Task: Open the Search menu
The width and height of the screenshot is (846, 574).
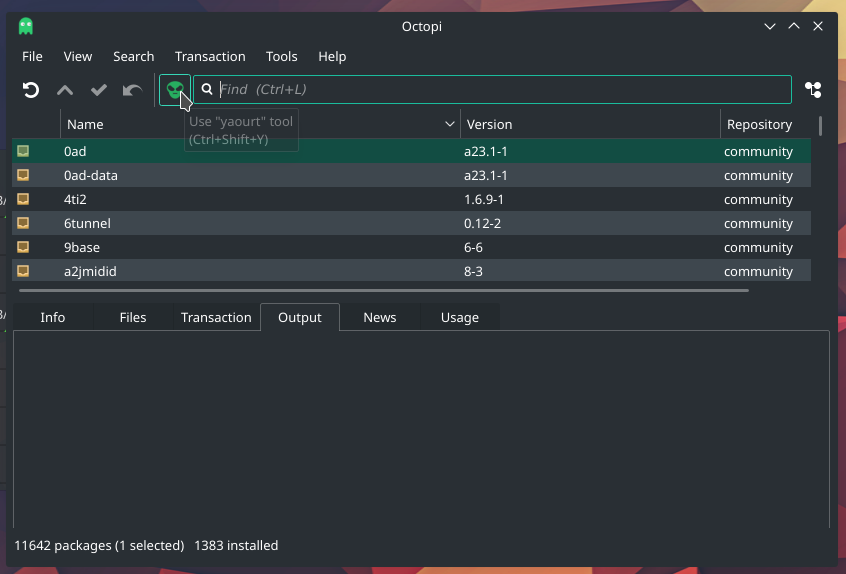Action: pyautogui.click(x=133, y=57)
